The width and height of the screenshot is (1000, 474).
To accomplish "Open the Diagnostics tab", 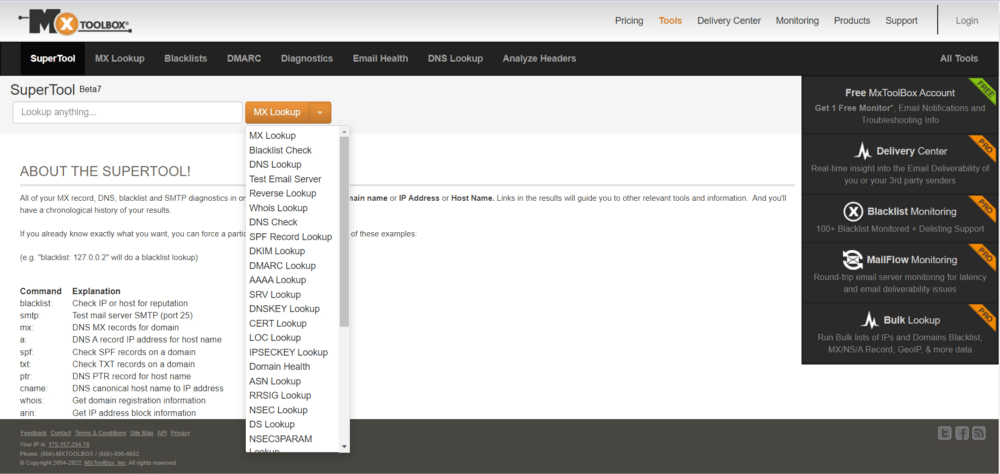I will 307,59.
